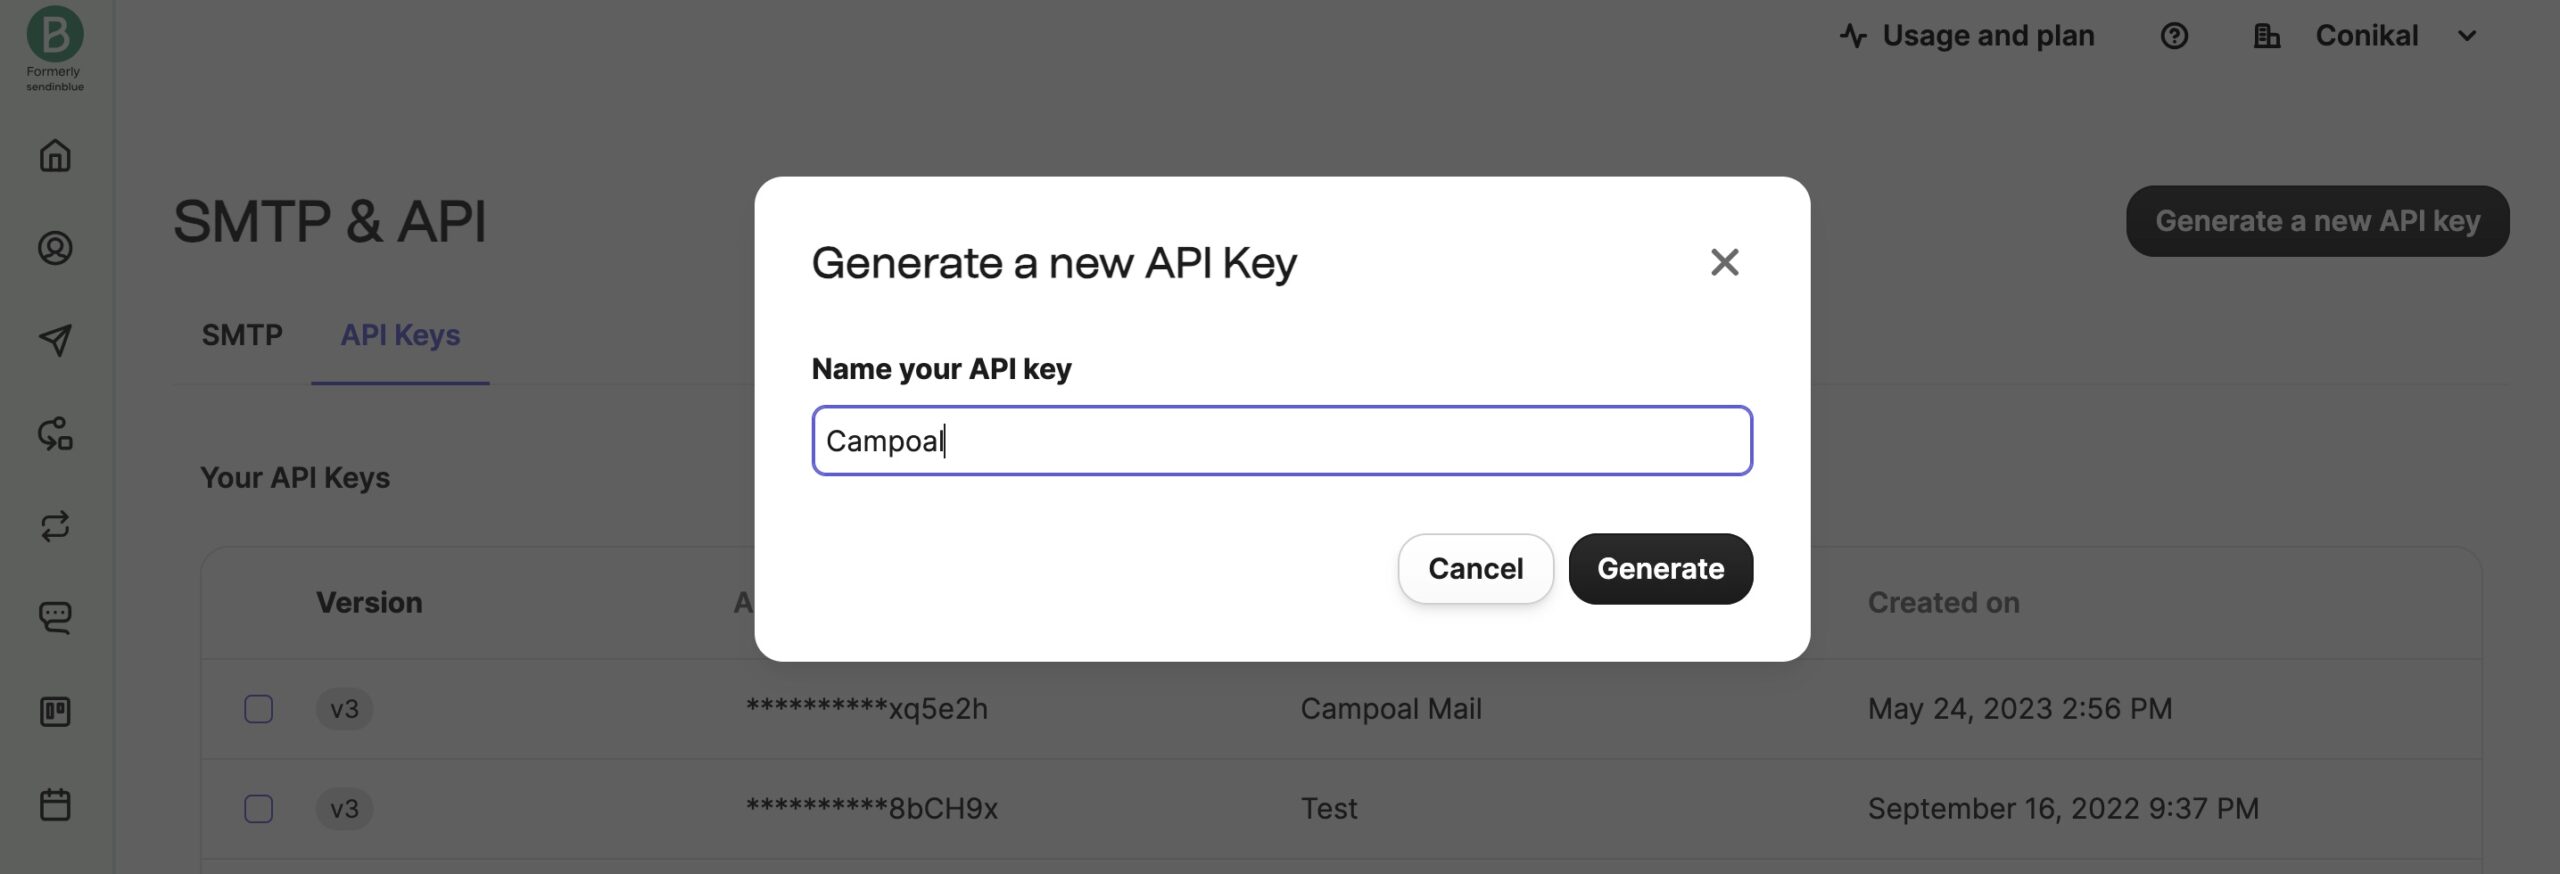
Task: Open the Deals board icon in sidebar
Action: 55,712
